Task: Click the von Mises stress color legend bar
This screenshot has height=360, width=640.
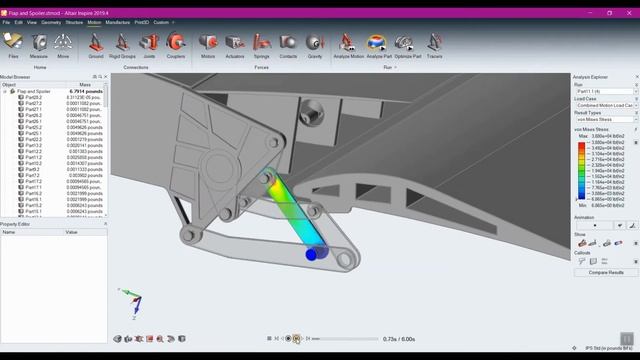Action: pos(581,171)
